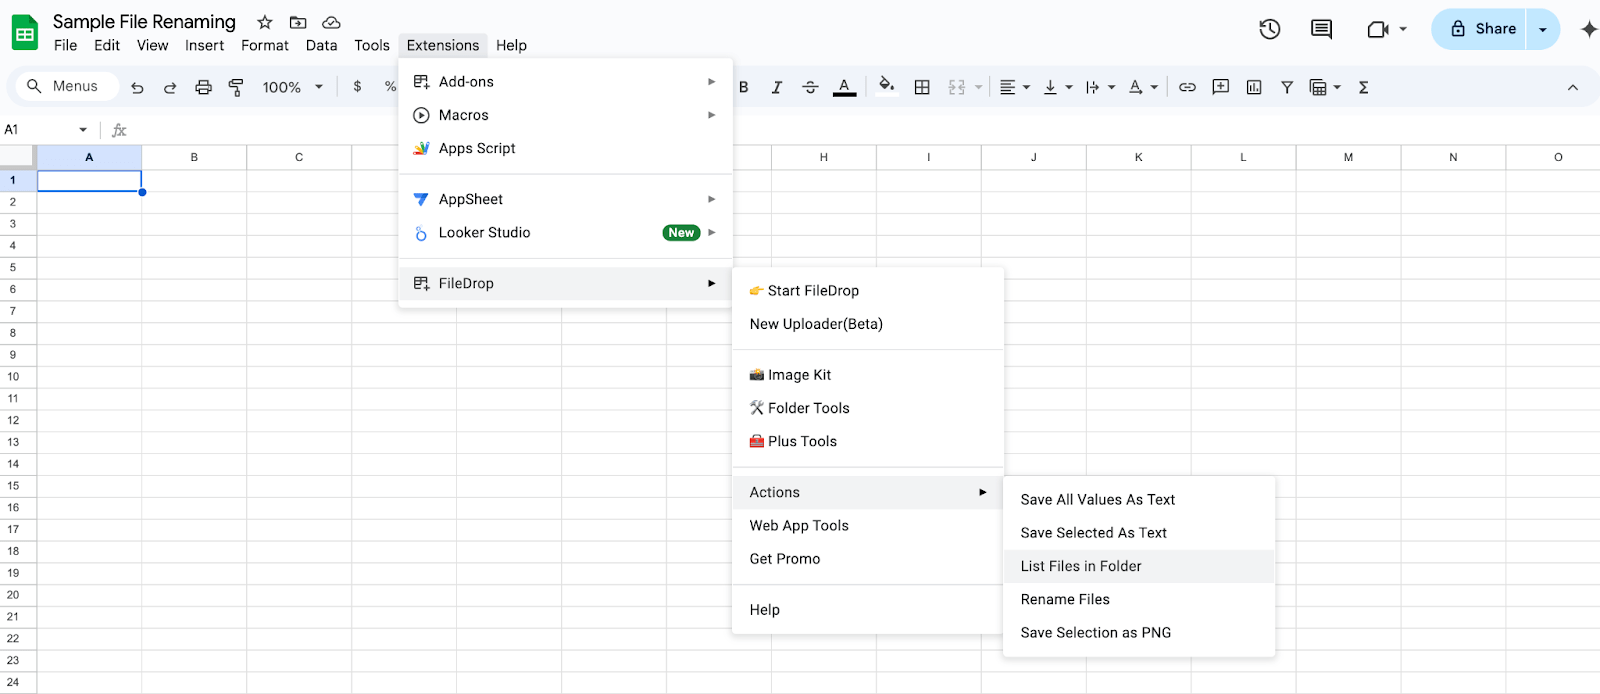Click the Create a filter icon

click(1287, 87)
